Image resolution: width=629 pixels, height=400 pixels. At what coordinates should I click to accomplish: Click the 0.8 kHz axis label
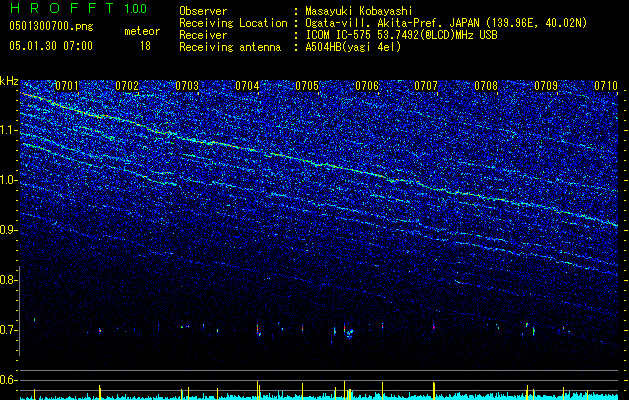tap(8, 280)
